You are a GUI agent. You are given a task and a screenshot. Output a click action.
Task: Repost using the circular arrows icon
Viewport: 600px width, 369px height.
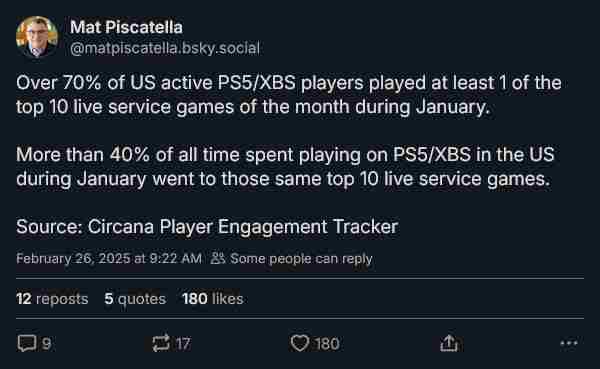[x=161, y=343]
